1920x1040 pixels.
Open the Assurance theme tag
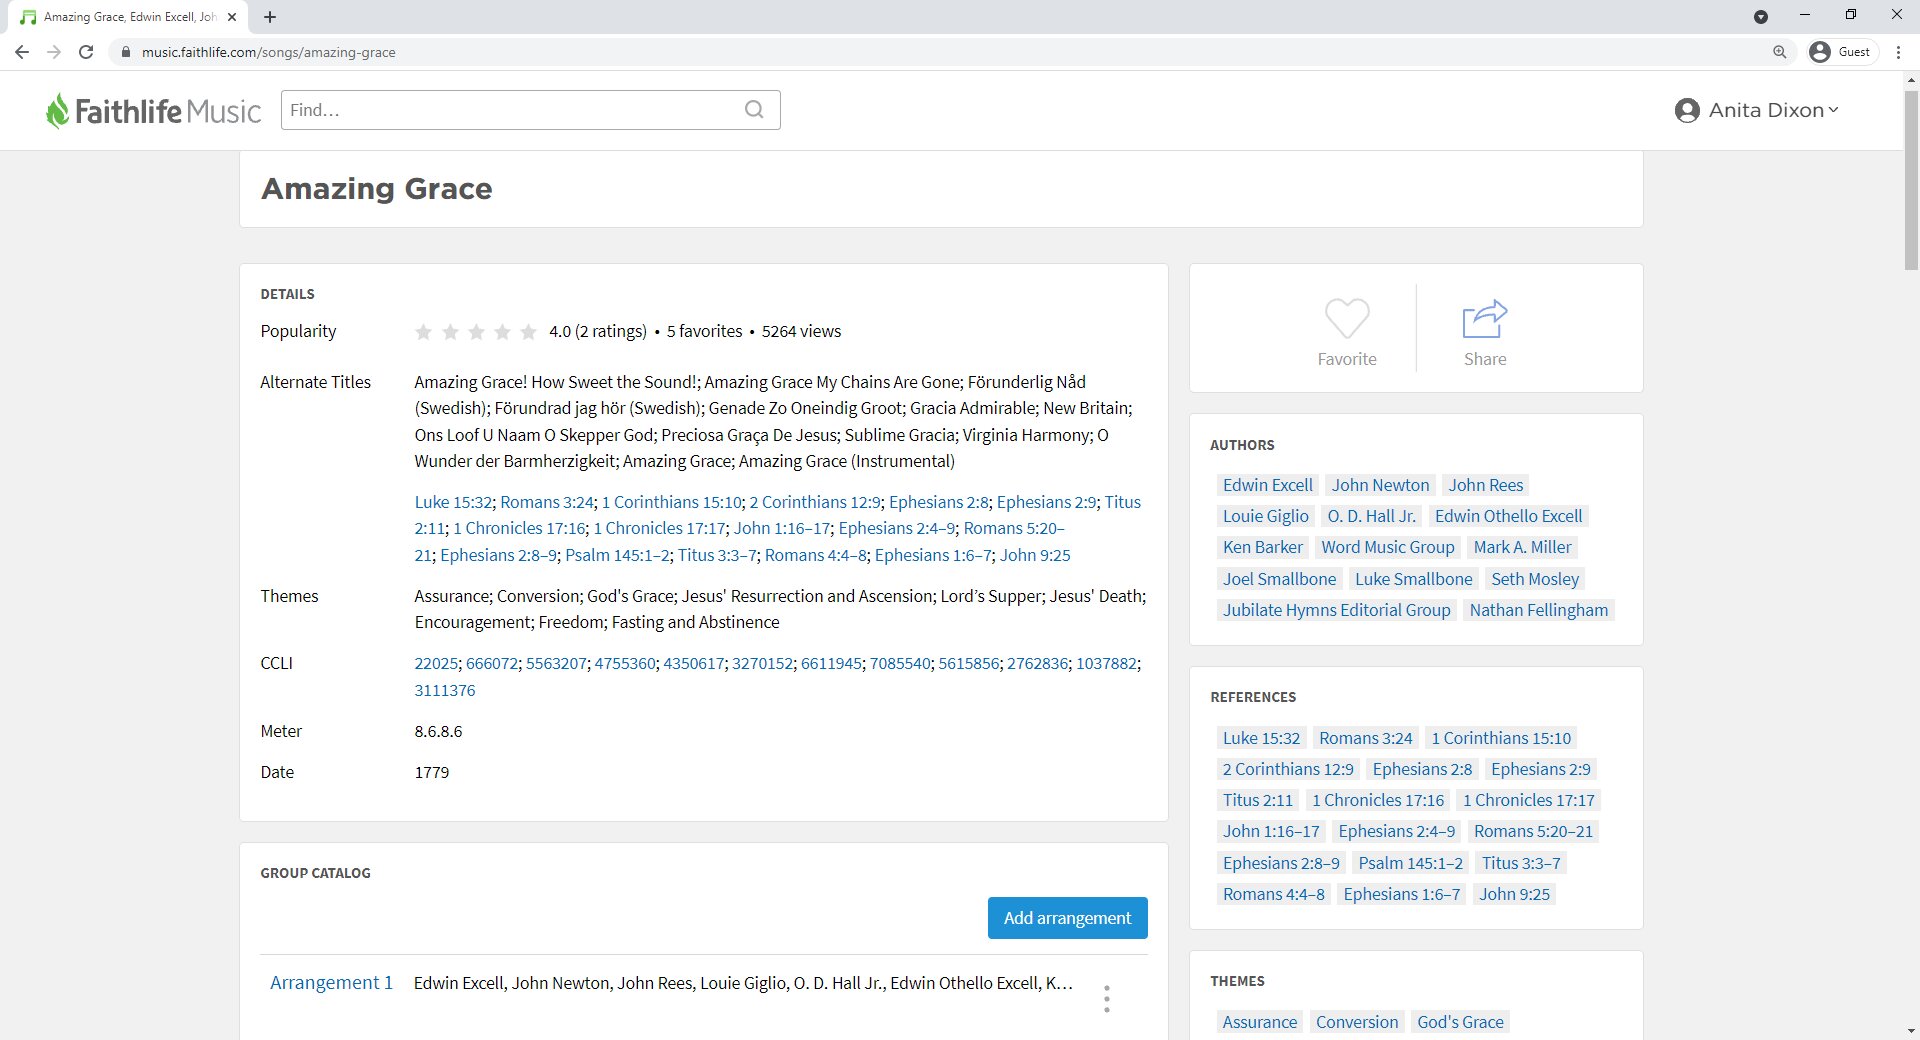point(1259,1022)
